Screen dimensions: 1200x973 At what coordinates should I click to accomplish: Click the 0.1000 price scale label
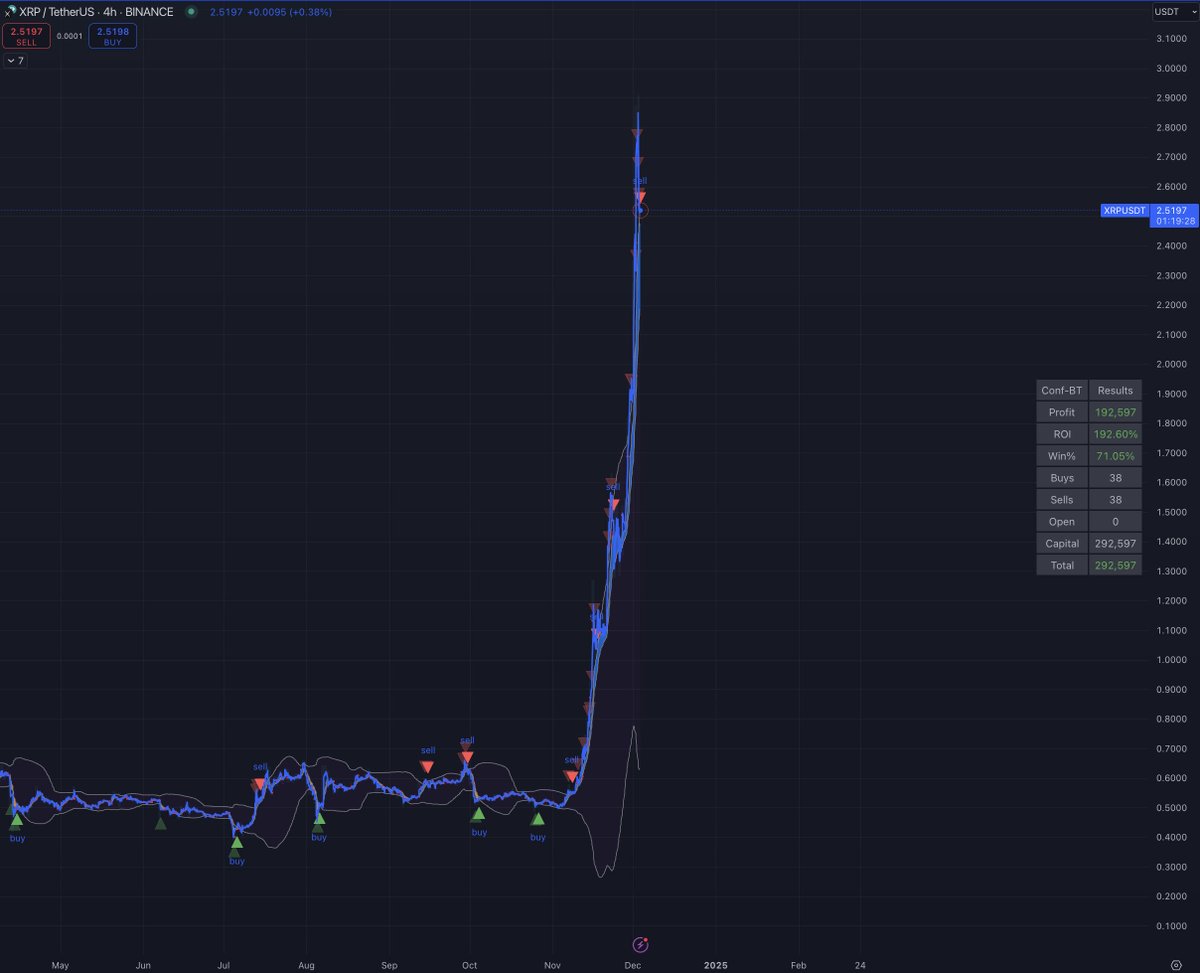point(1171,926)
